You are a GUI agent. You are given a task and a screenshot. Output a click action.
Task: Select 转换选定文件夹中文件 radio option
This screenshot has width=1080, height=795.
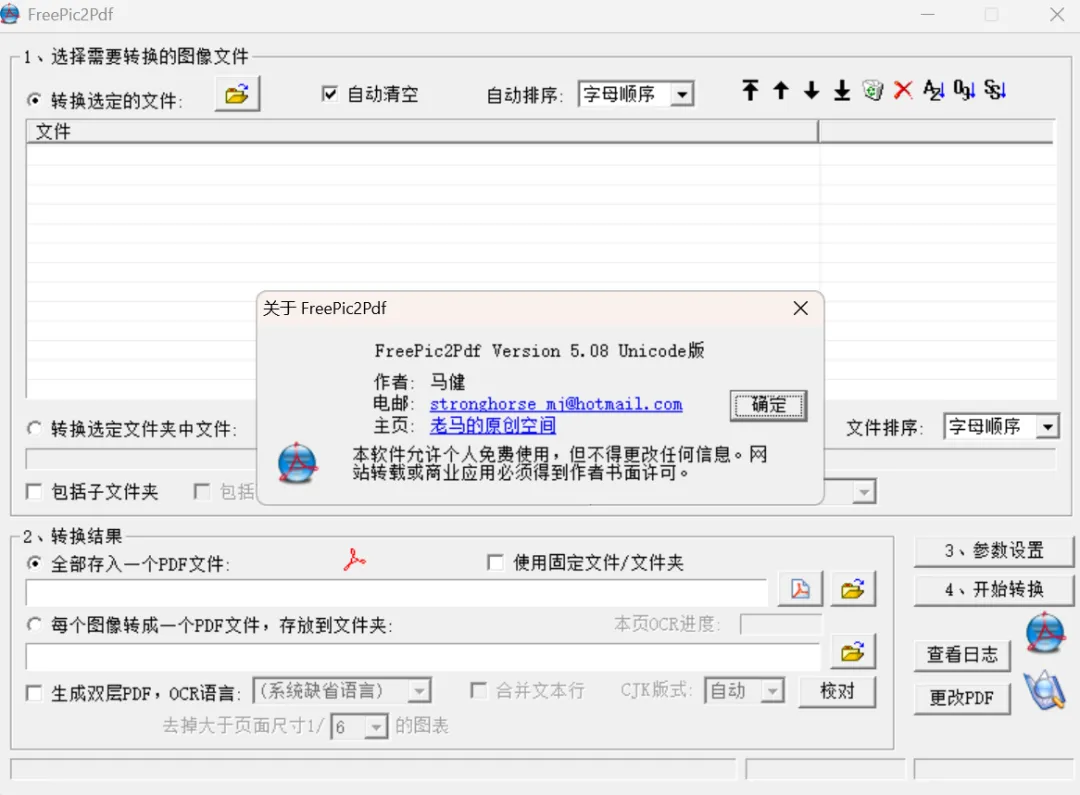point(34,429)
